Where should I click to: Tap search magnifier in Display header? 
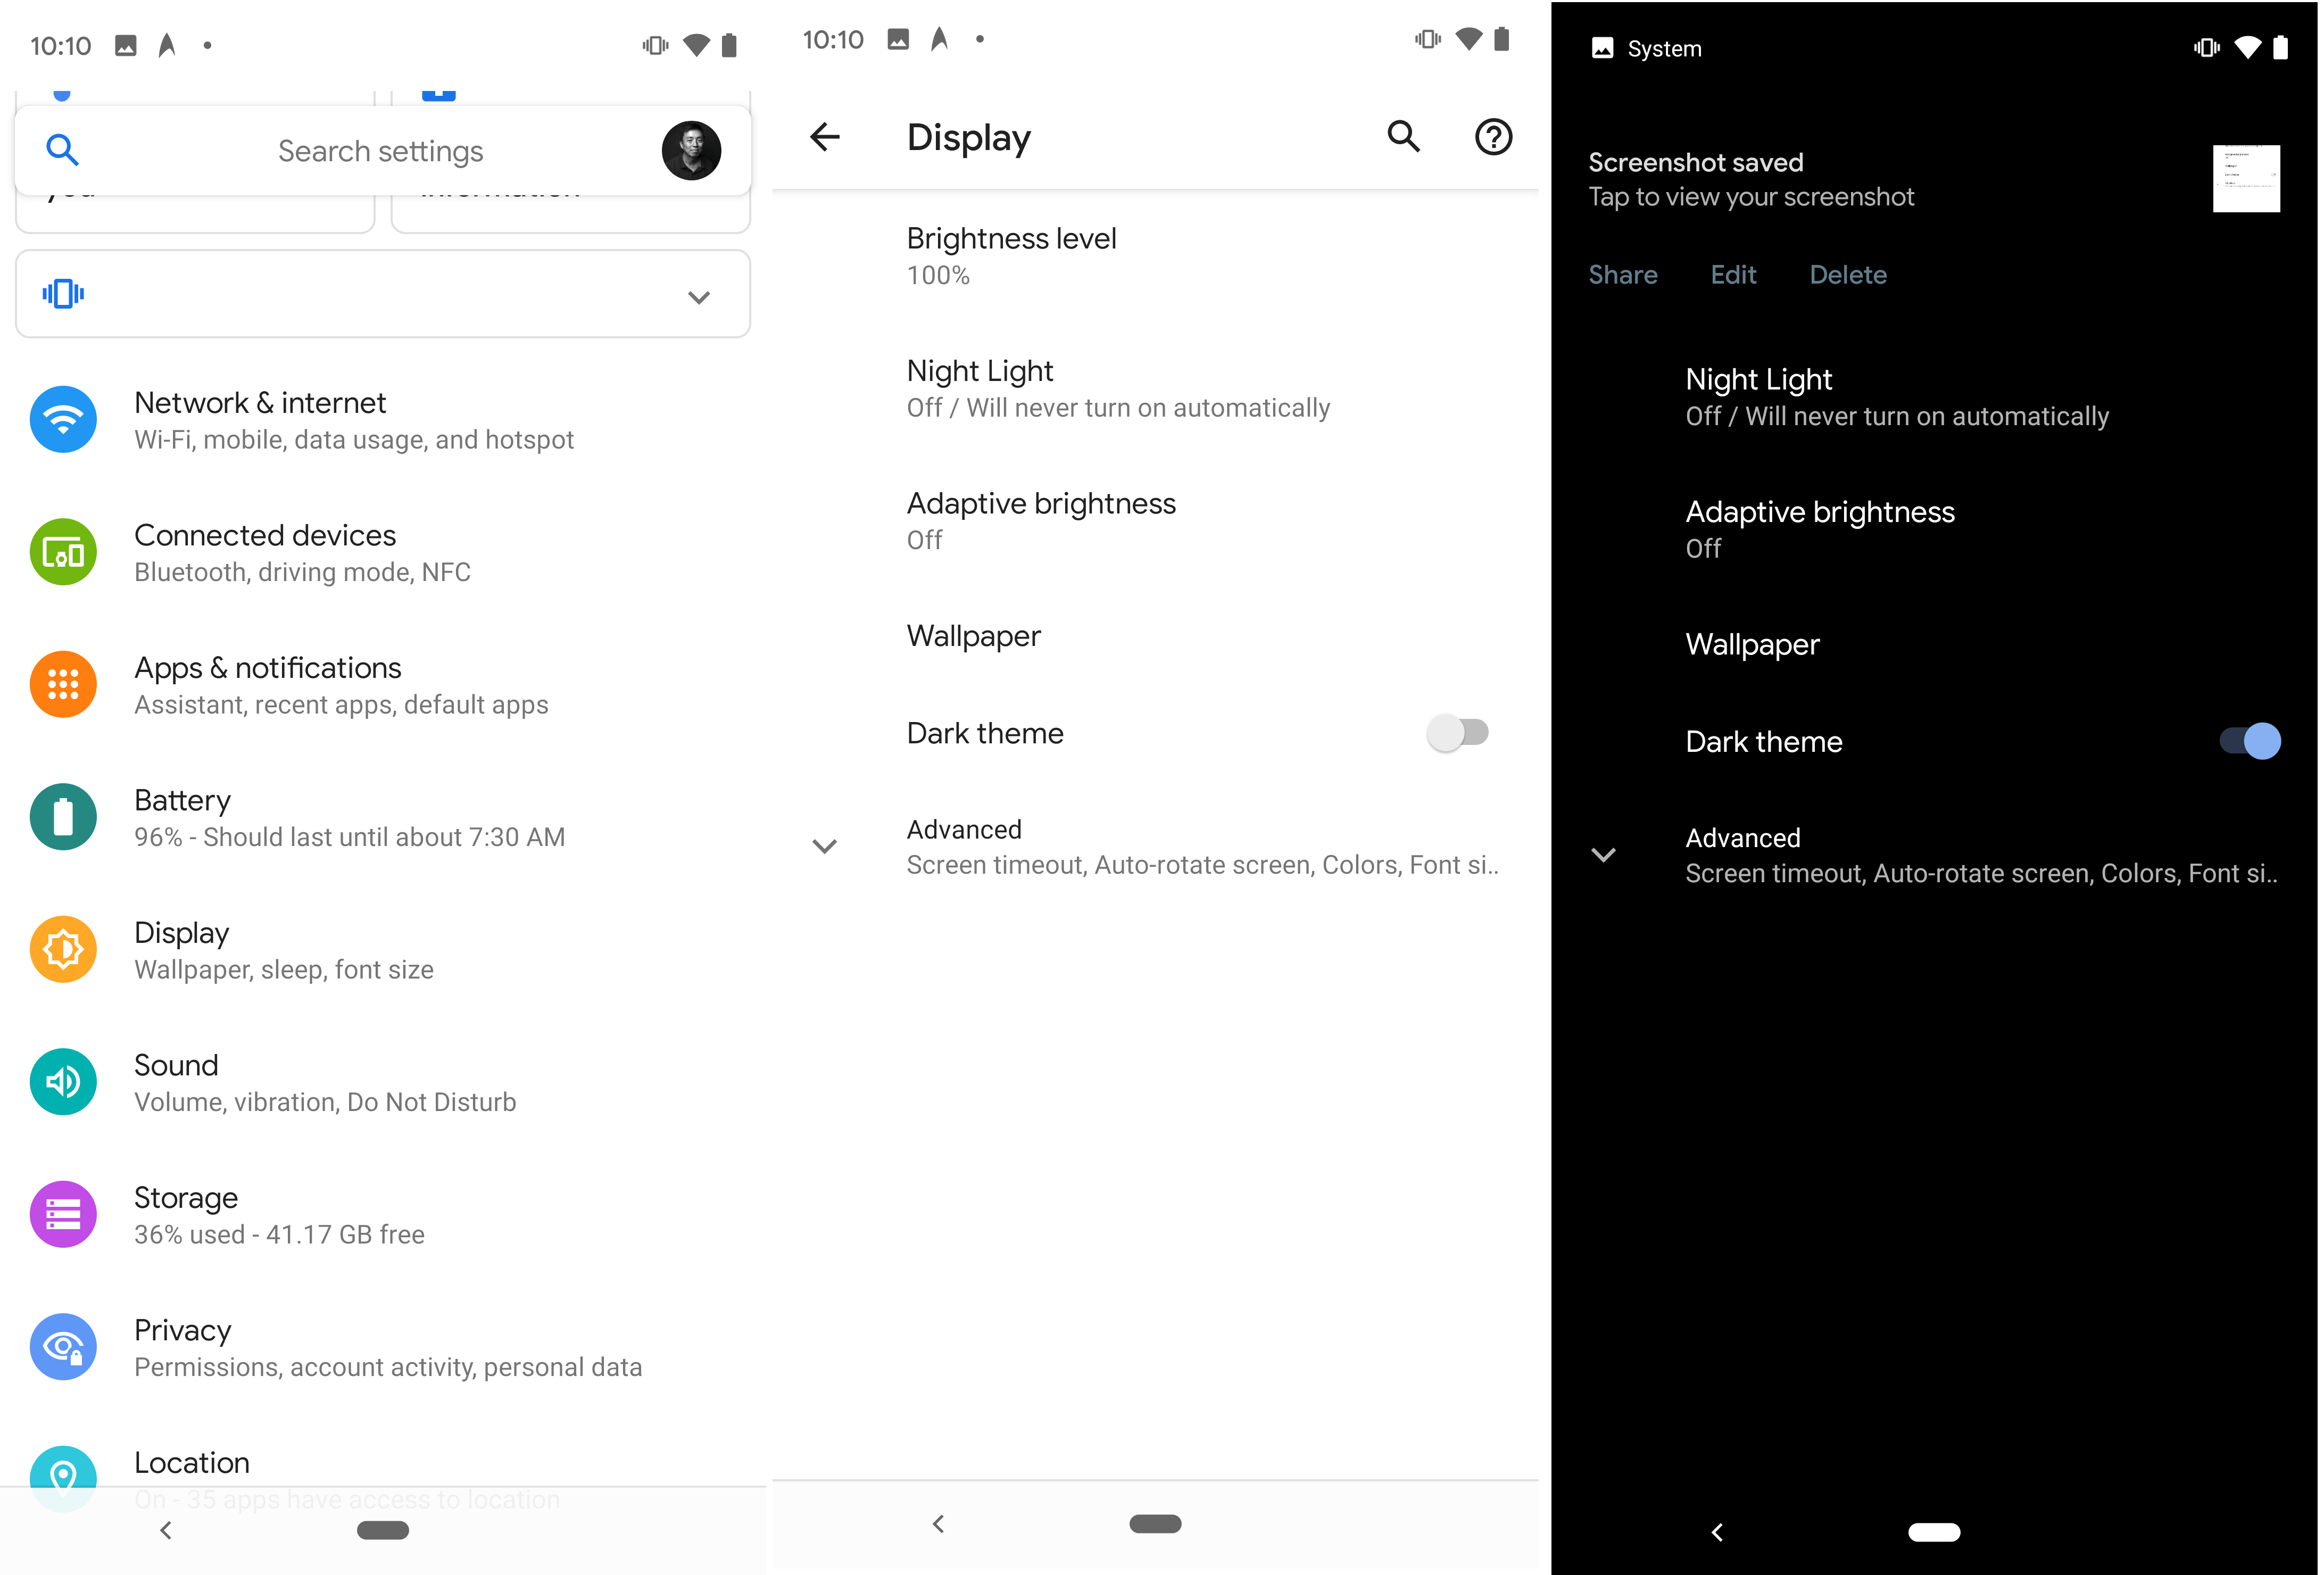pos(1403,137)
